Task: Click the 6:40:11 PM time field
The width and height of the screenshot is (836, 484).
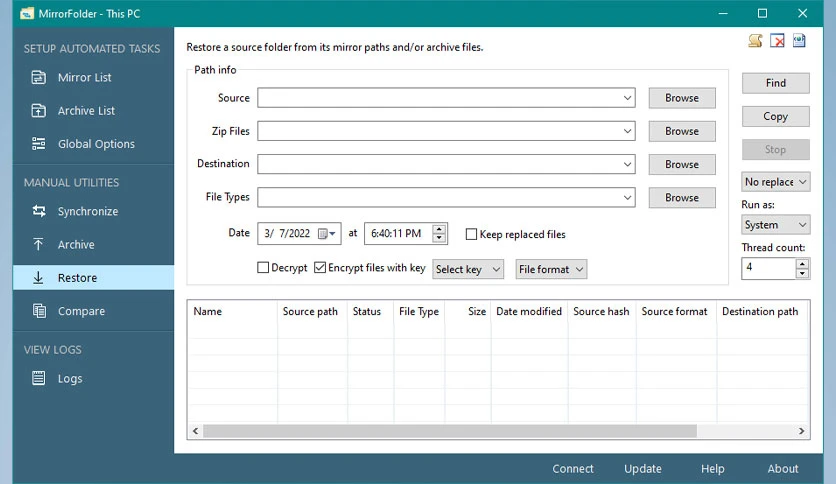Action: [x=398, y=233]
